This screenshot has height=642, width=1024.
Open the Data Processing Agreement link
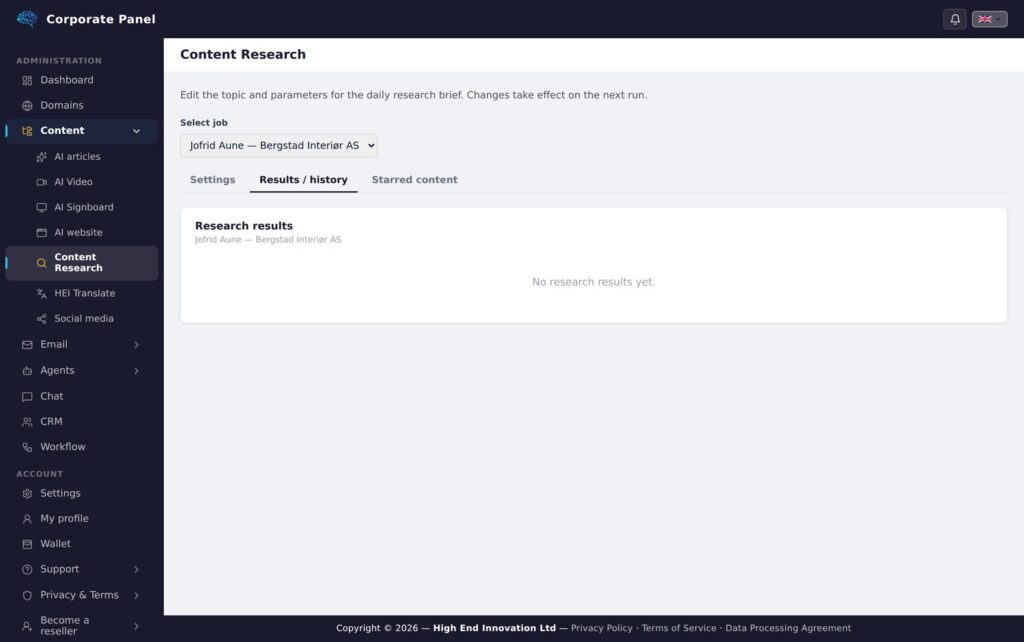[788, 628]
